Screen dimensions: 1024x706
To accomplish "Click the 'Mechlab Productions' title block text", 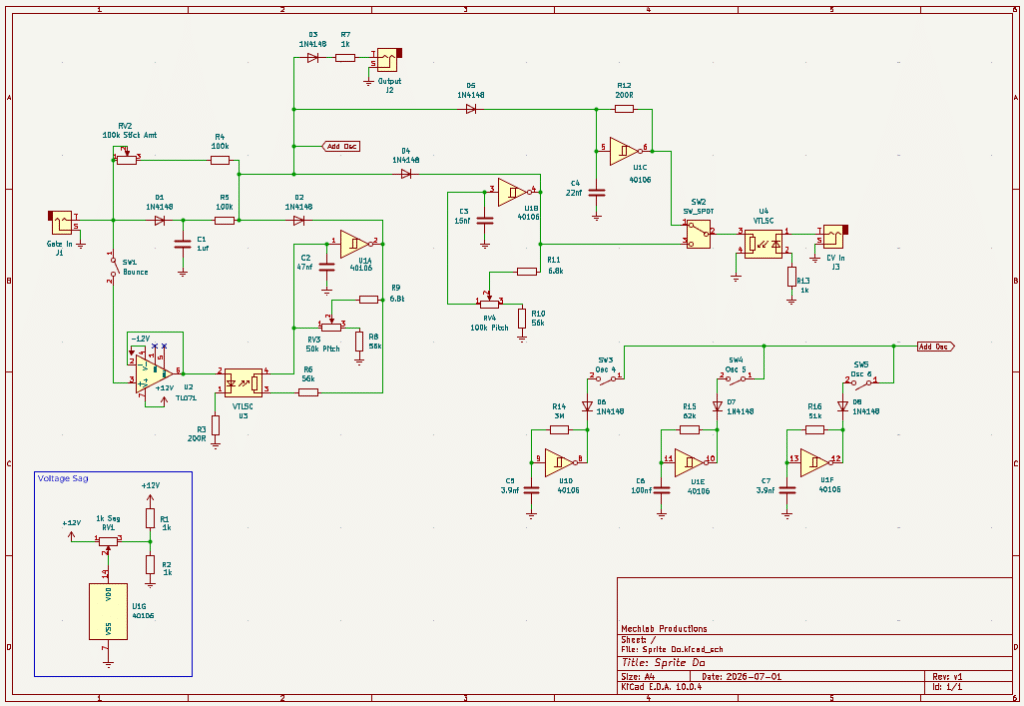I will (x=664, y=628).
